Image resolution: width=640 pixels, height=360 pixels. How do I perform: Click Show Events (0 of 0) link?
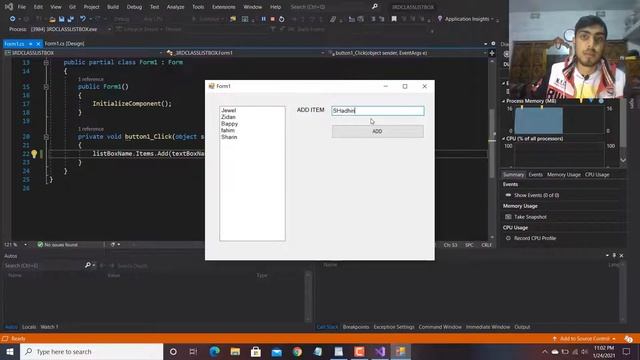click(536, 195)
